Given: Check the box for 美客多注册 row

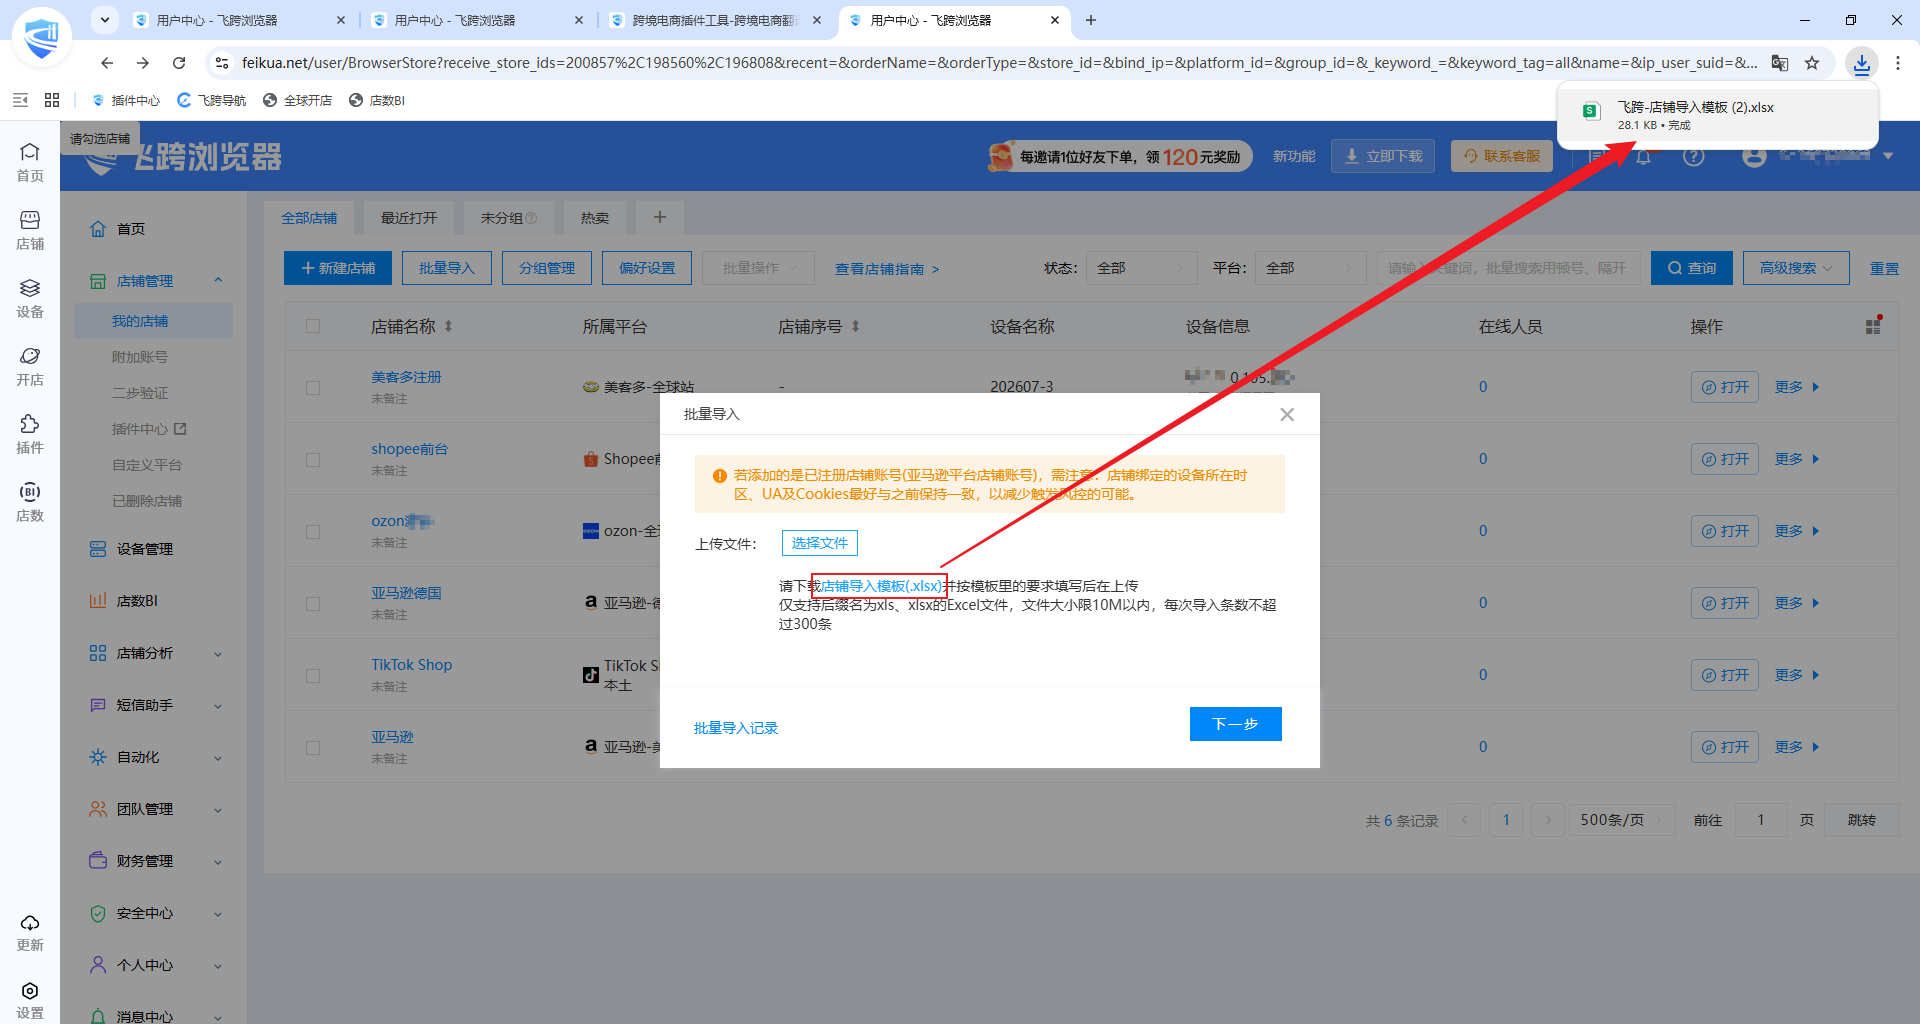Looking at the screenshot, I should pyautogui.click(x=313, y=388).
